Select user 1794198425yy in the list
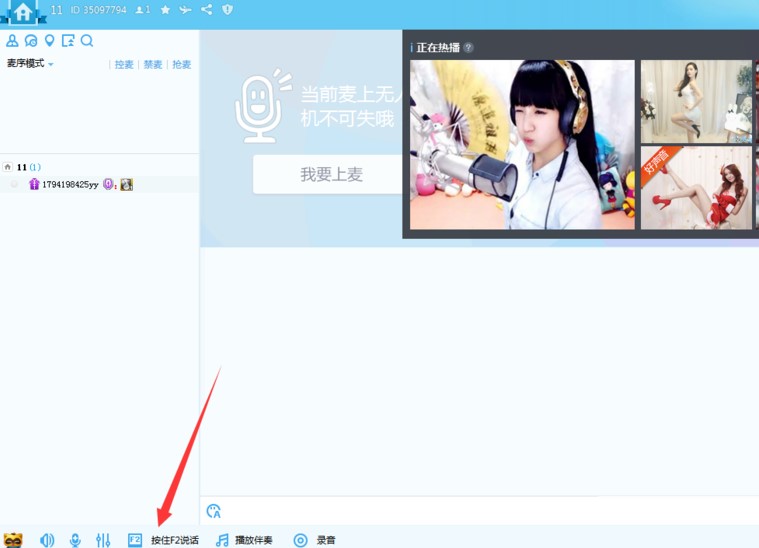This screenshot has width=759, height=548. point(70,184)
